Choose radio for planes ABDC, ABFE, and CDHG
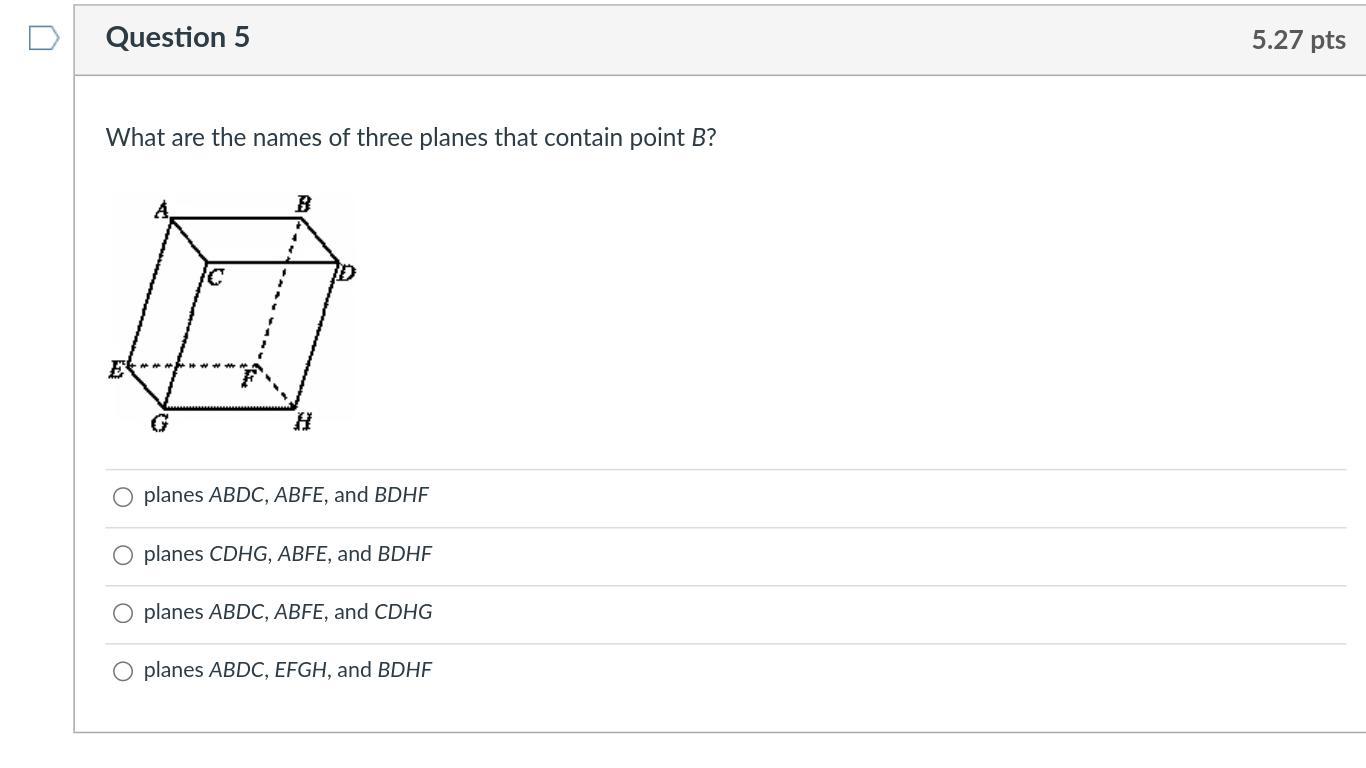 123,613
